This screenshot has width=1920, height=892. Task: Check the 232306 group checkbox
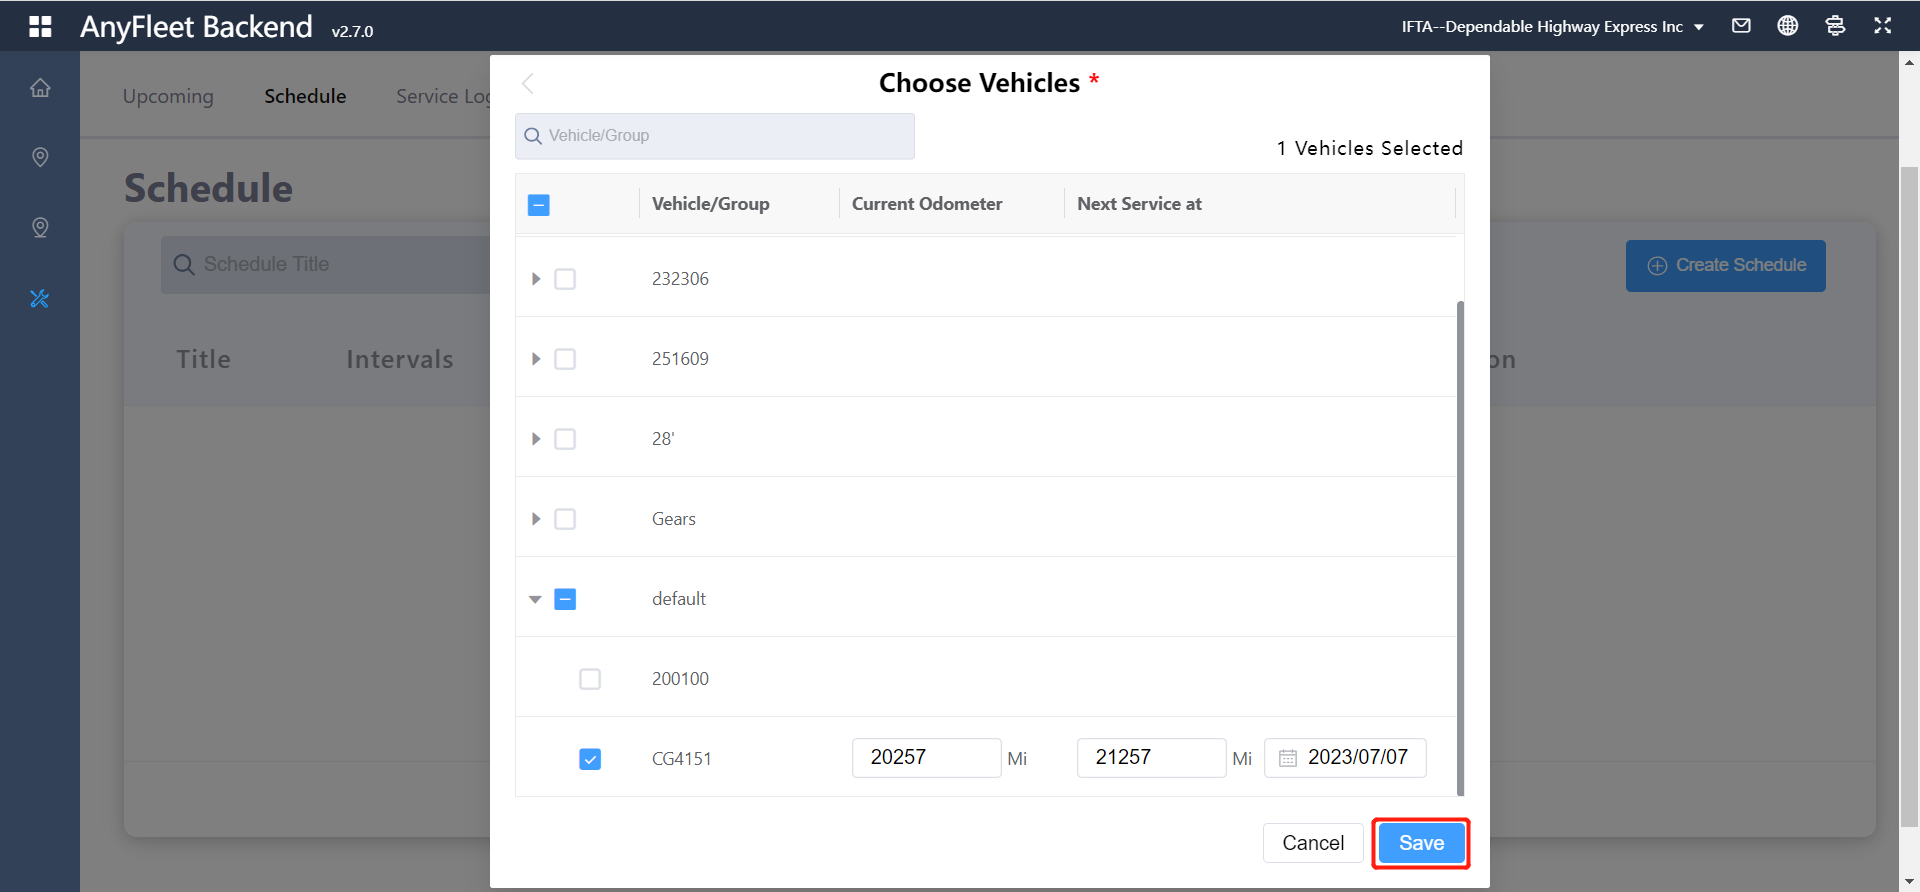click(x=565, y=279)
